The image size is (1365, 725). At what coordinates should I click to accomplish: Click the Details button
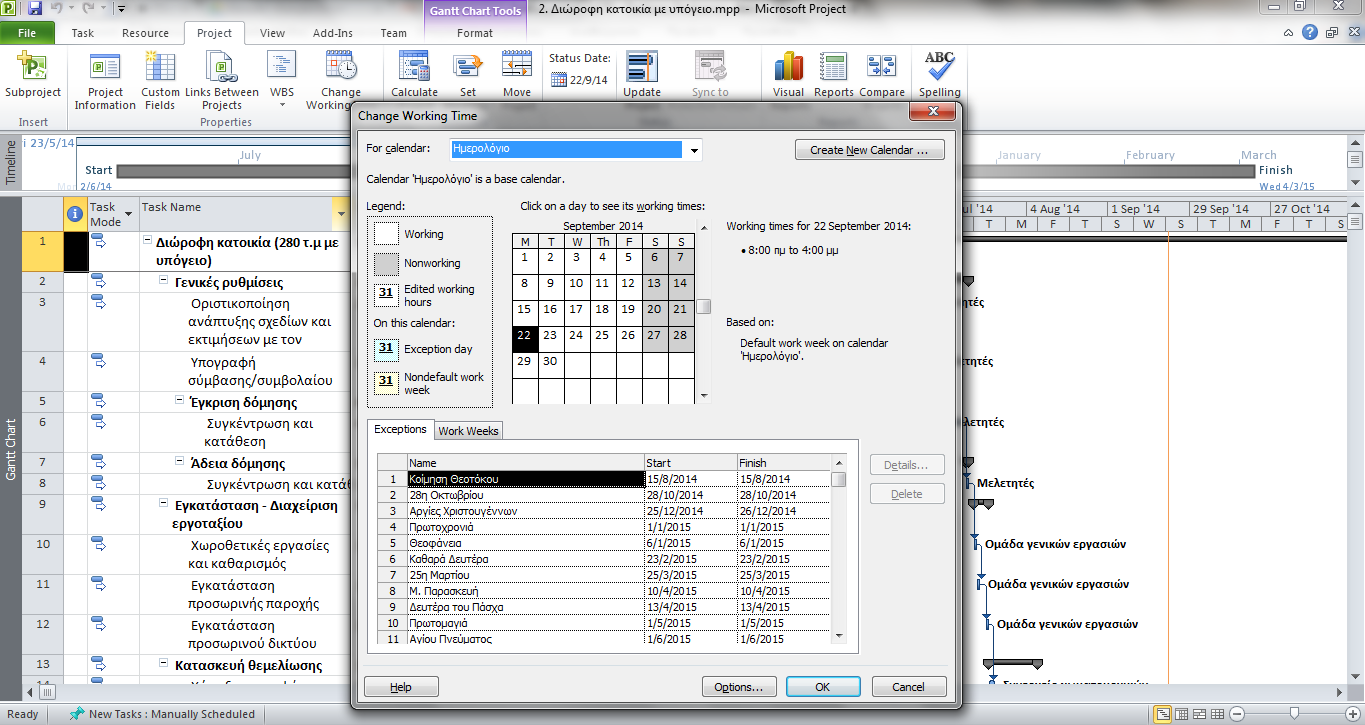tap(907, 465)
